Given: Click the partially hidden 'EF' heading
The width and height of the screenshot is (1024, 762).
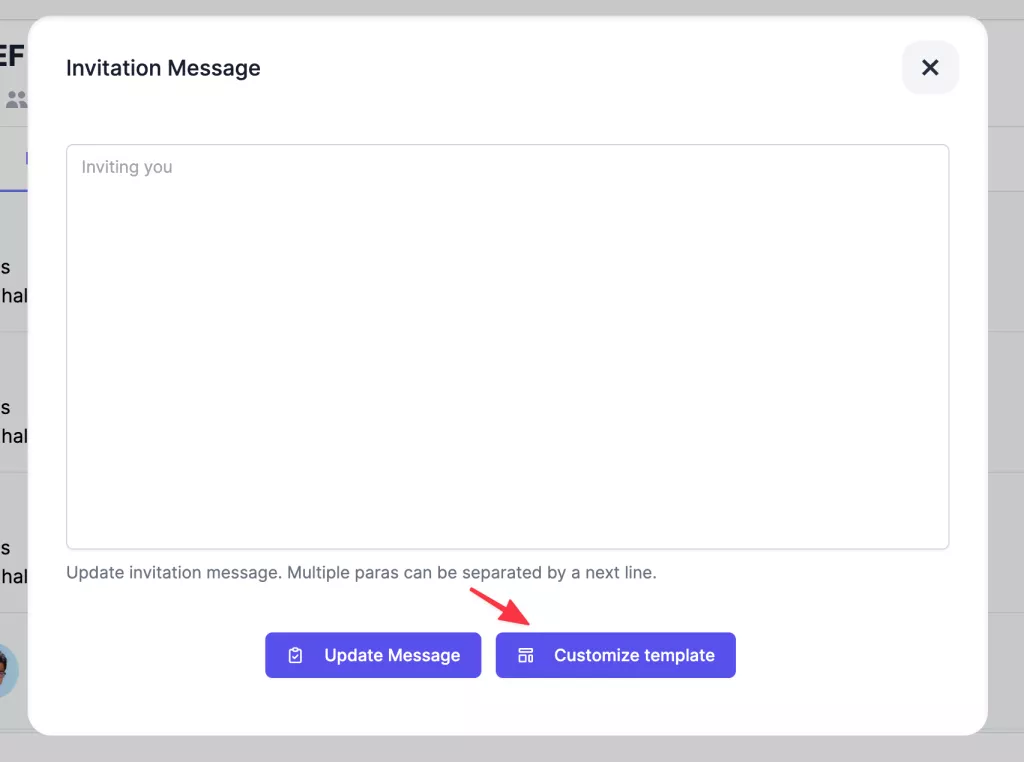Looking at the screenshot, I should tap(12, 55).
